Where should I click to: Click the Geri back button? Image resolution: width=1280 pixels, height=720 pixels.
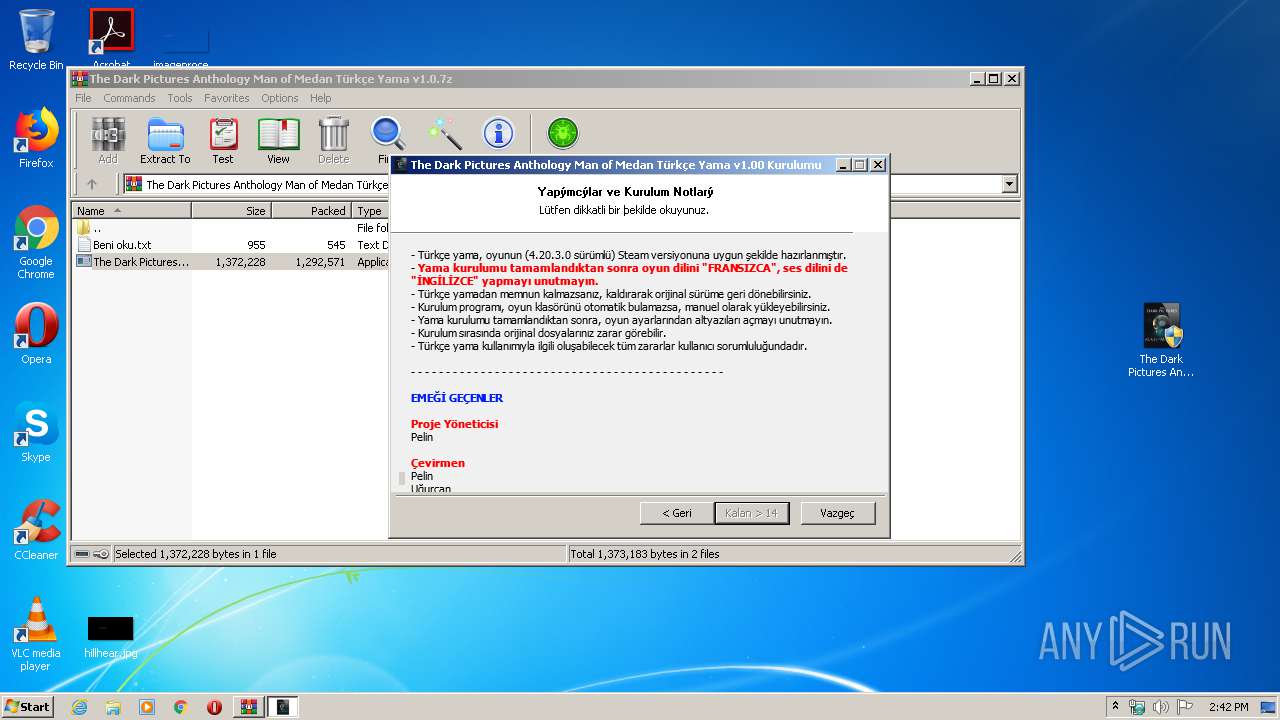[677, 513]
